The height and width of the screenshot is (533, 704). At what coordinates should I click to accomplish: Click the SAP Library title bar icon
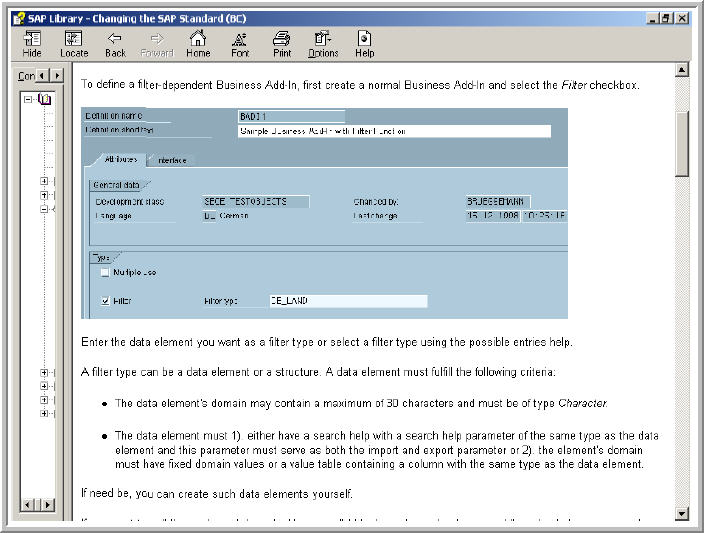coord(19,18)
